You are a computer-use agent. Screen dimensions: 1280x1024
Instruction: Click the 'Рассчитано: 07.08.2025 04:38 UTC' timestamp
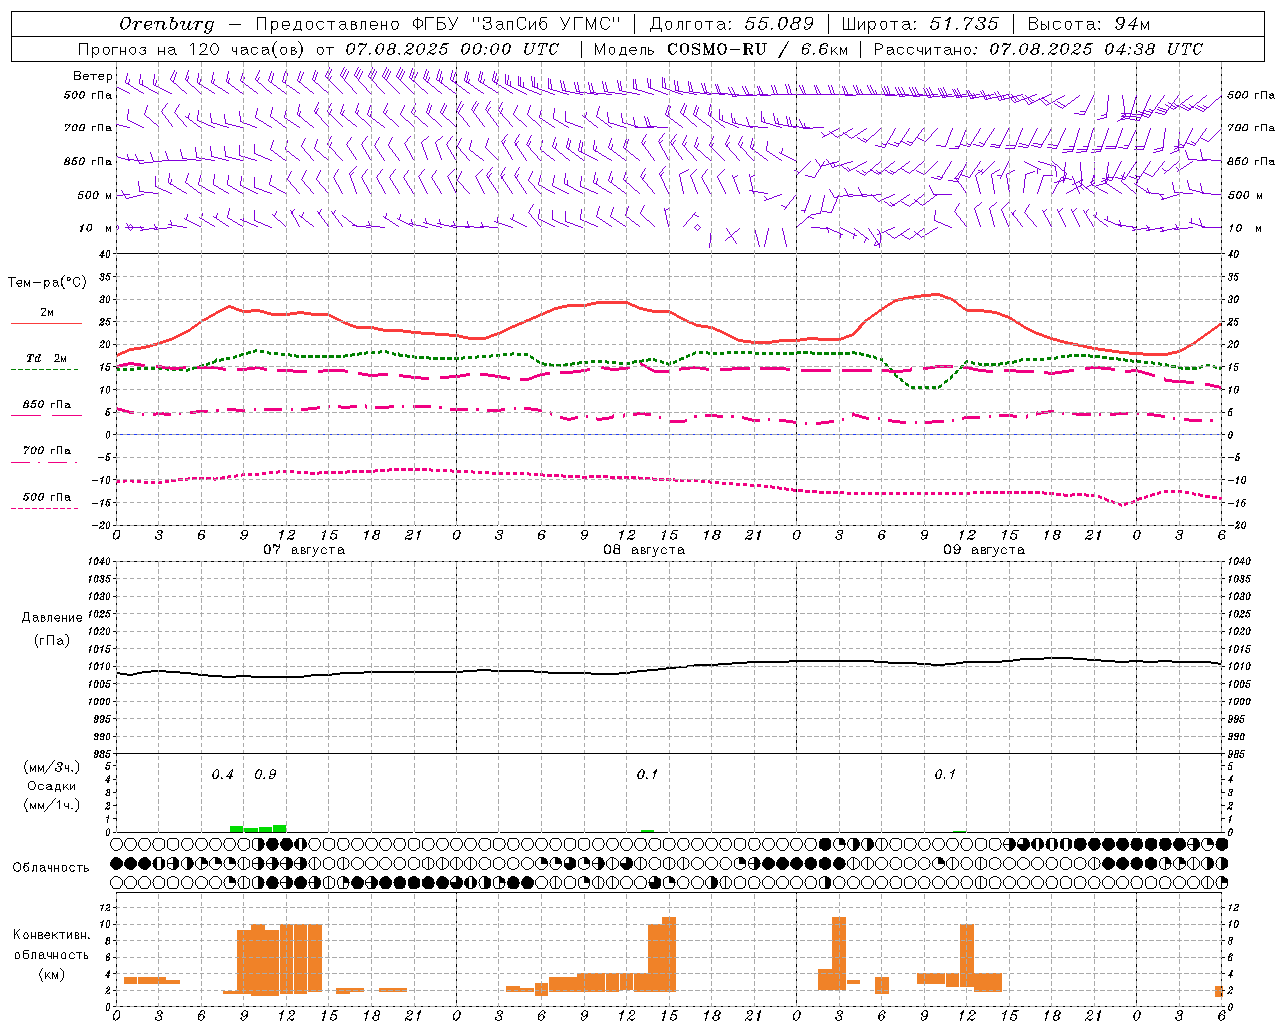[x=1038, y=49]
